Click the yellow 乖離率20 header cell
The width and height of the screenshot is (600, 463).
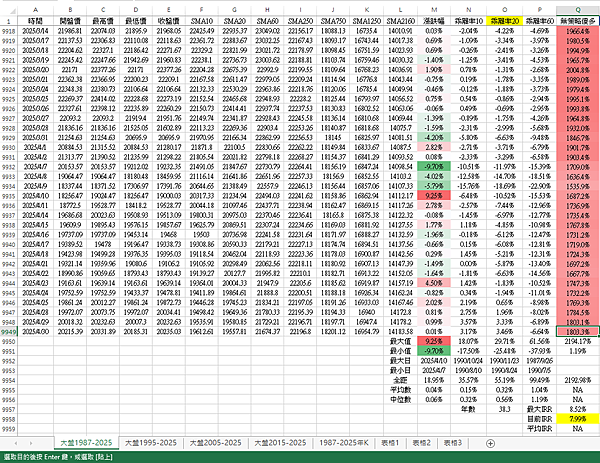[x=504, y=21]
